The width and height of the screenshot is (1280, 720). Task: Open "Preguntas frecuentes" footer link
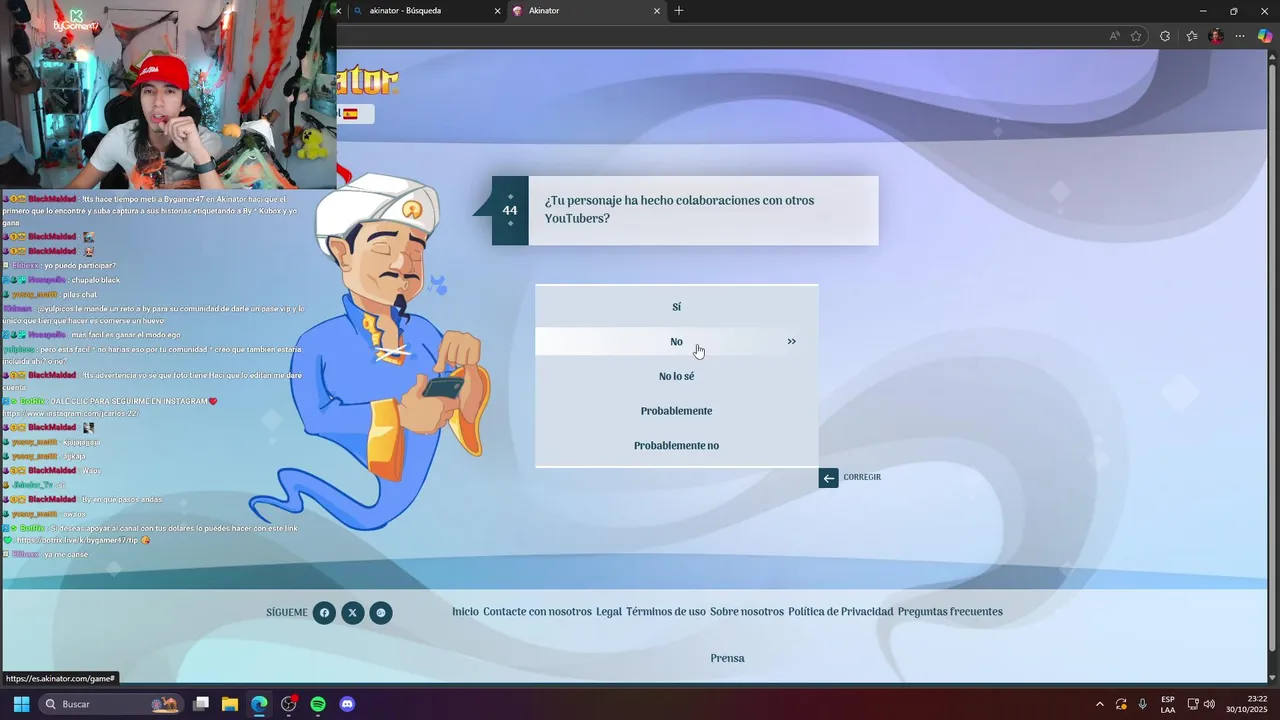[950, 612]
